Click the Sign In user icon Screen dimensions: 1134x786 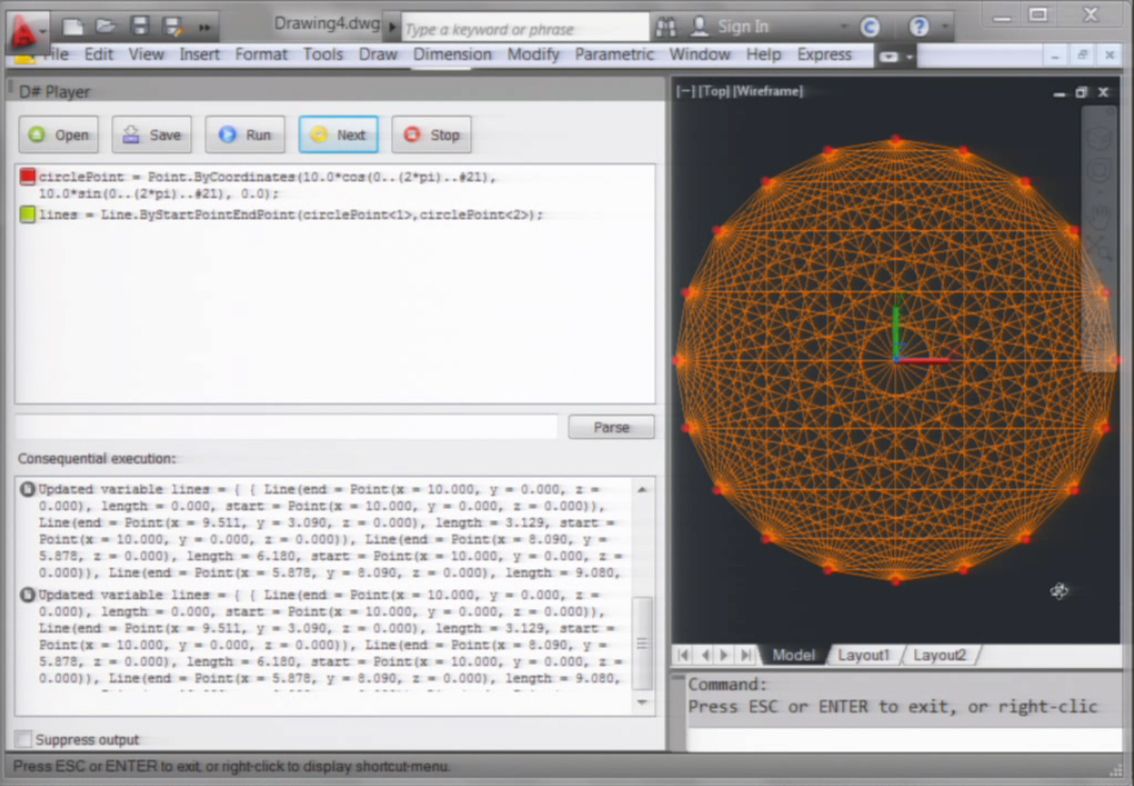(699, 26)
